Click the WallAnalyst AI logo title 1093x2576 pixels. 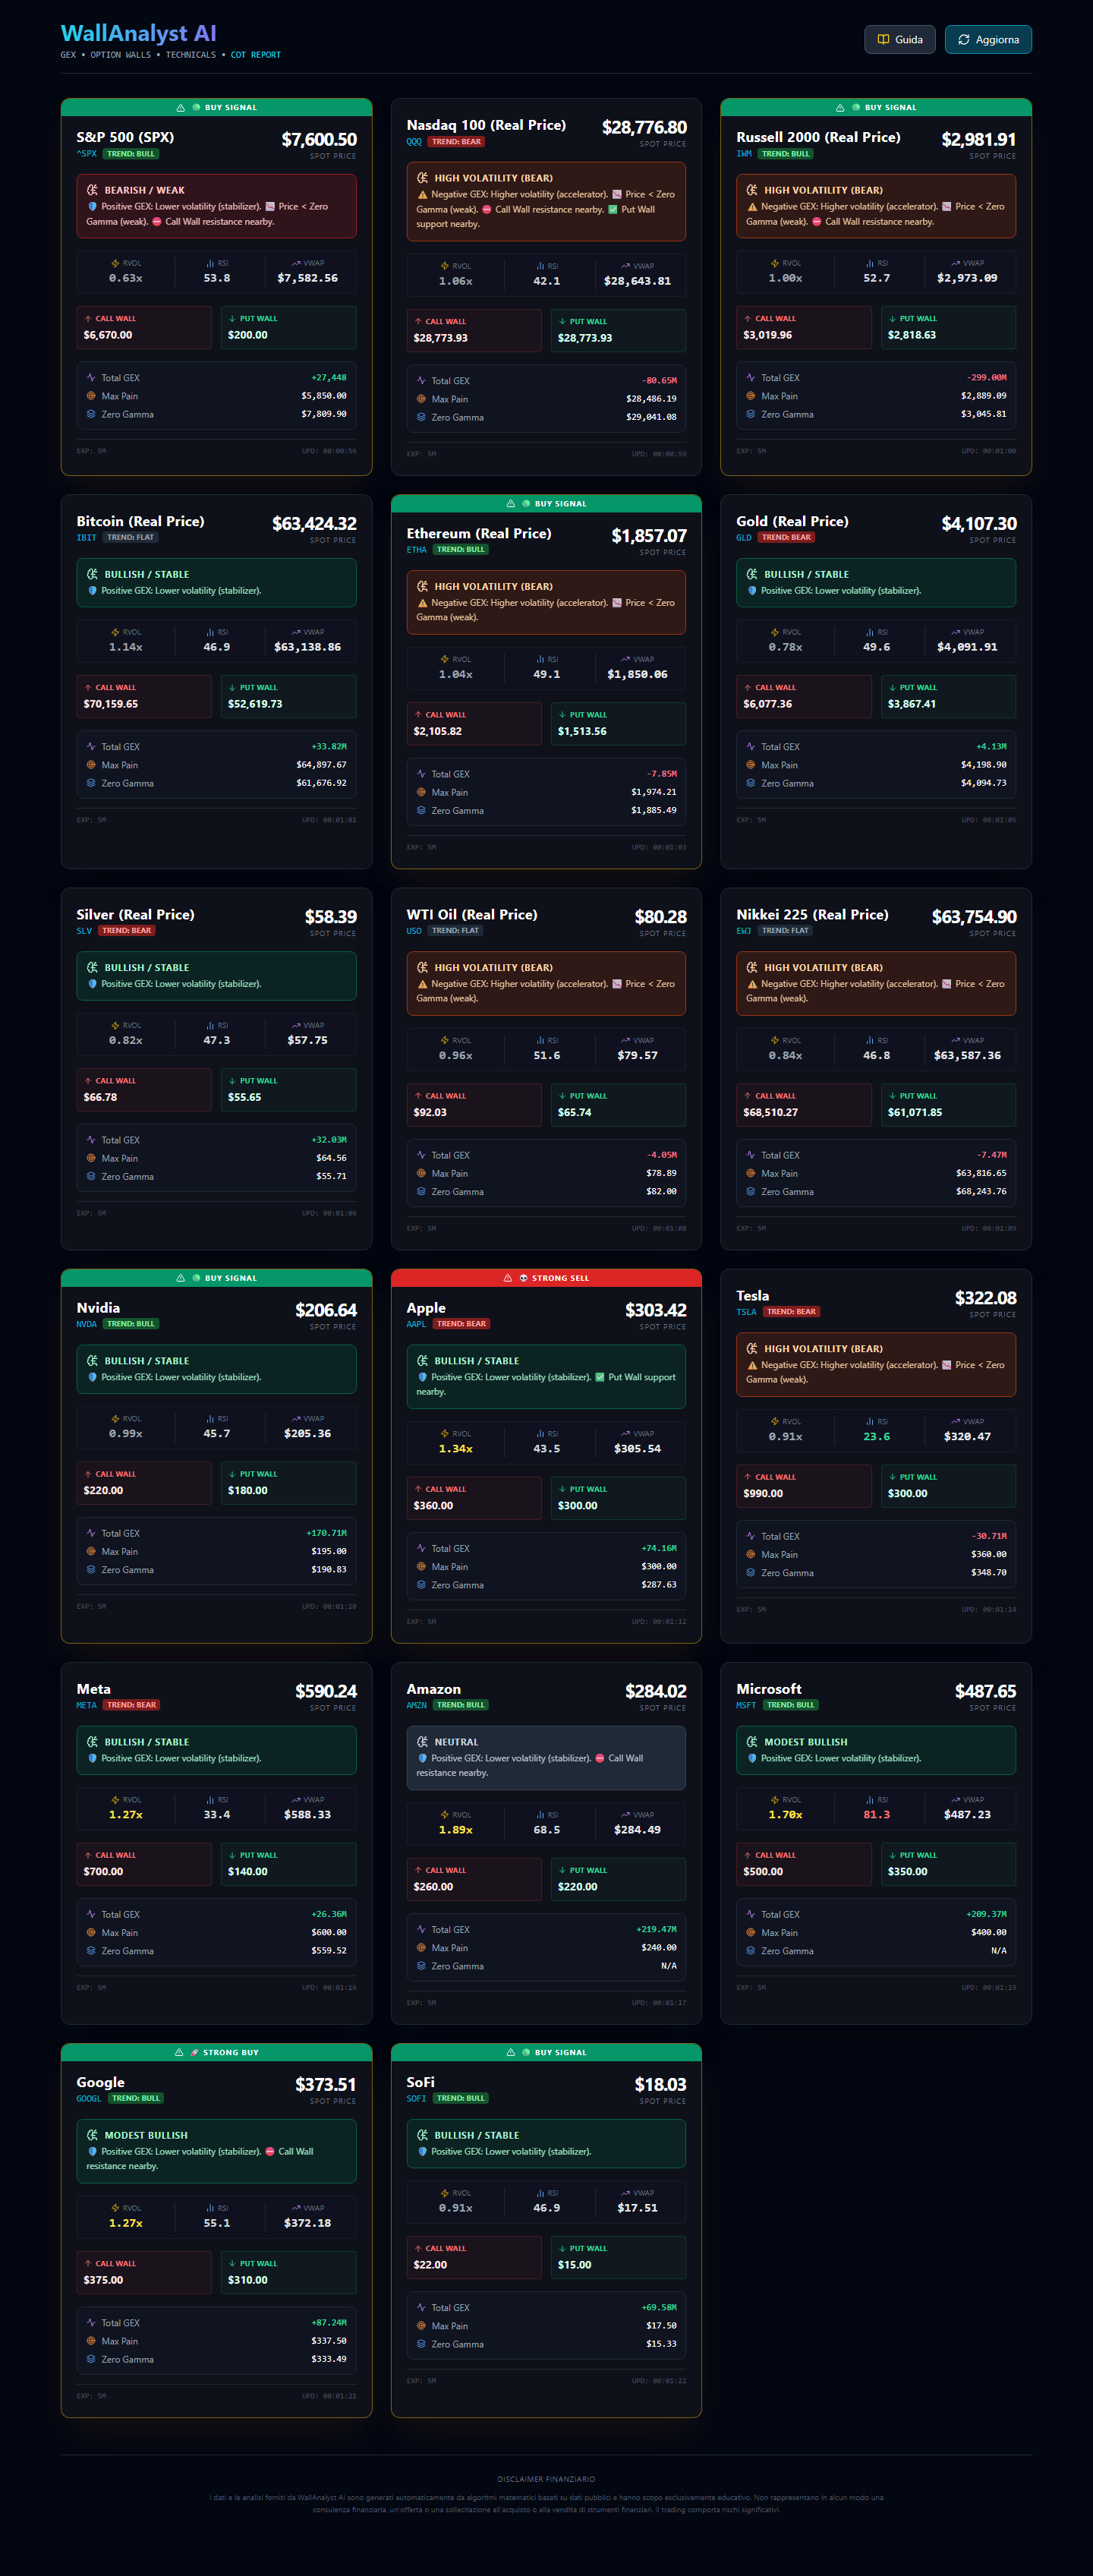tap(139, 34)
